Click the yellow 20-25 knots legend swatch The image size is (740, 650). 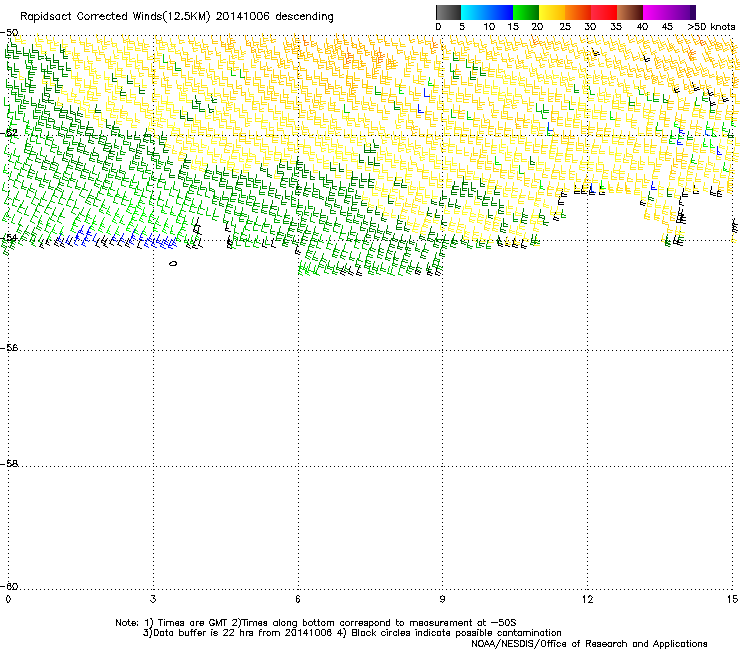(x=552, y=12)
